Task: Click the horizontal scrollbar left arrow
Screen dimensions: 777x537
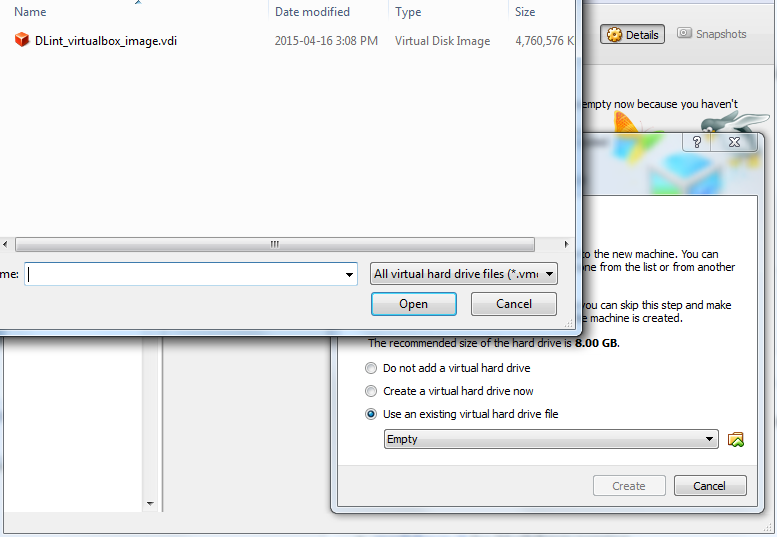Action: click(5, 244)
